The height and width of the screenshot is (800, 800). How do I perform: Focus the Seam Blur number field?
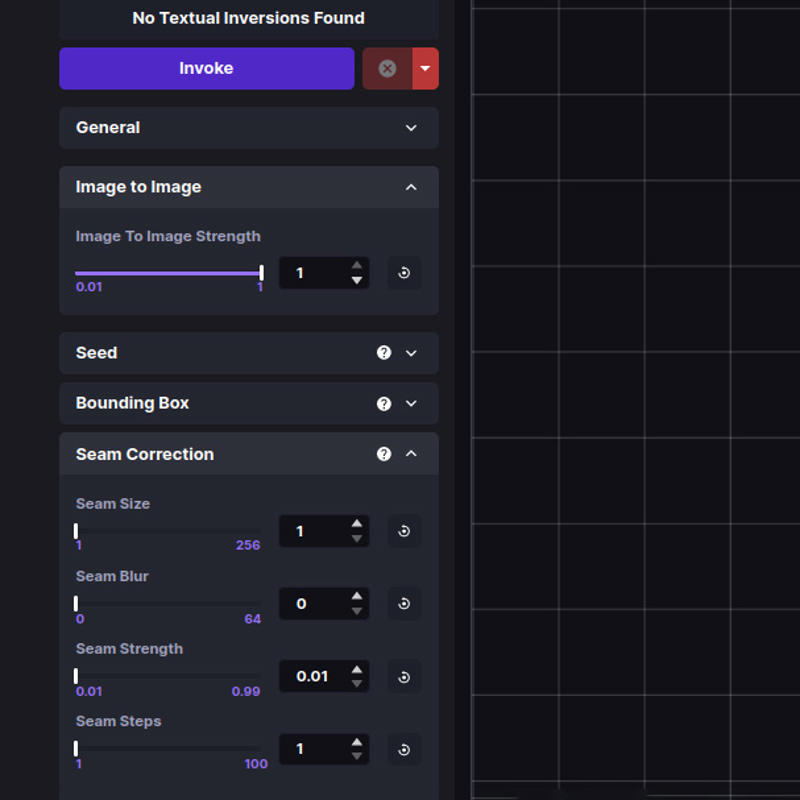(x=315, y=604)
